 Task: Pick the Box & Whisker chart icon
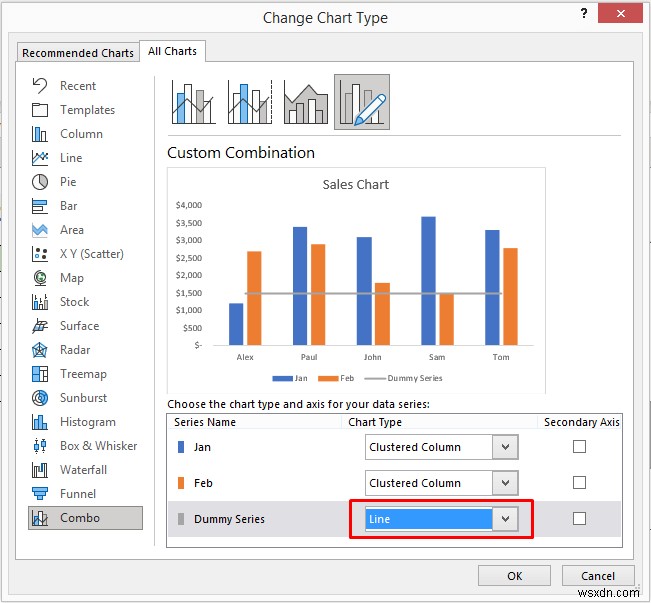40,446
